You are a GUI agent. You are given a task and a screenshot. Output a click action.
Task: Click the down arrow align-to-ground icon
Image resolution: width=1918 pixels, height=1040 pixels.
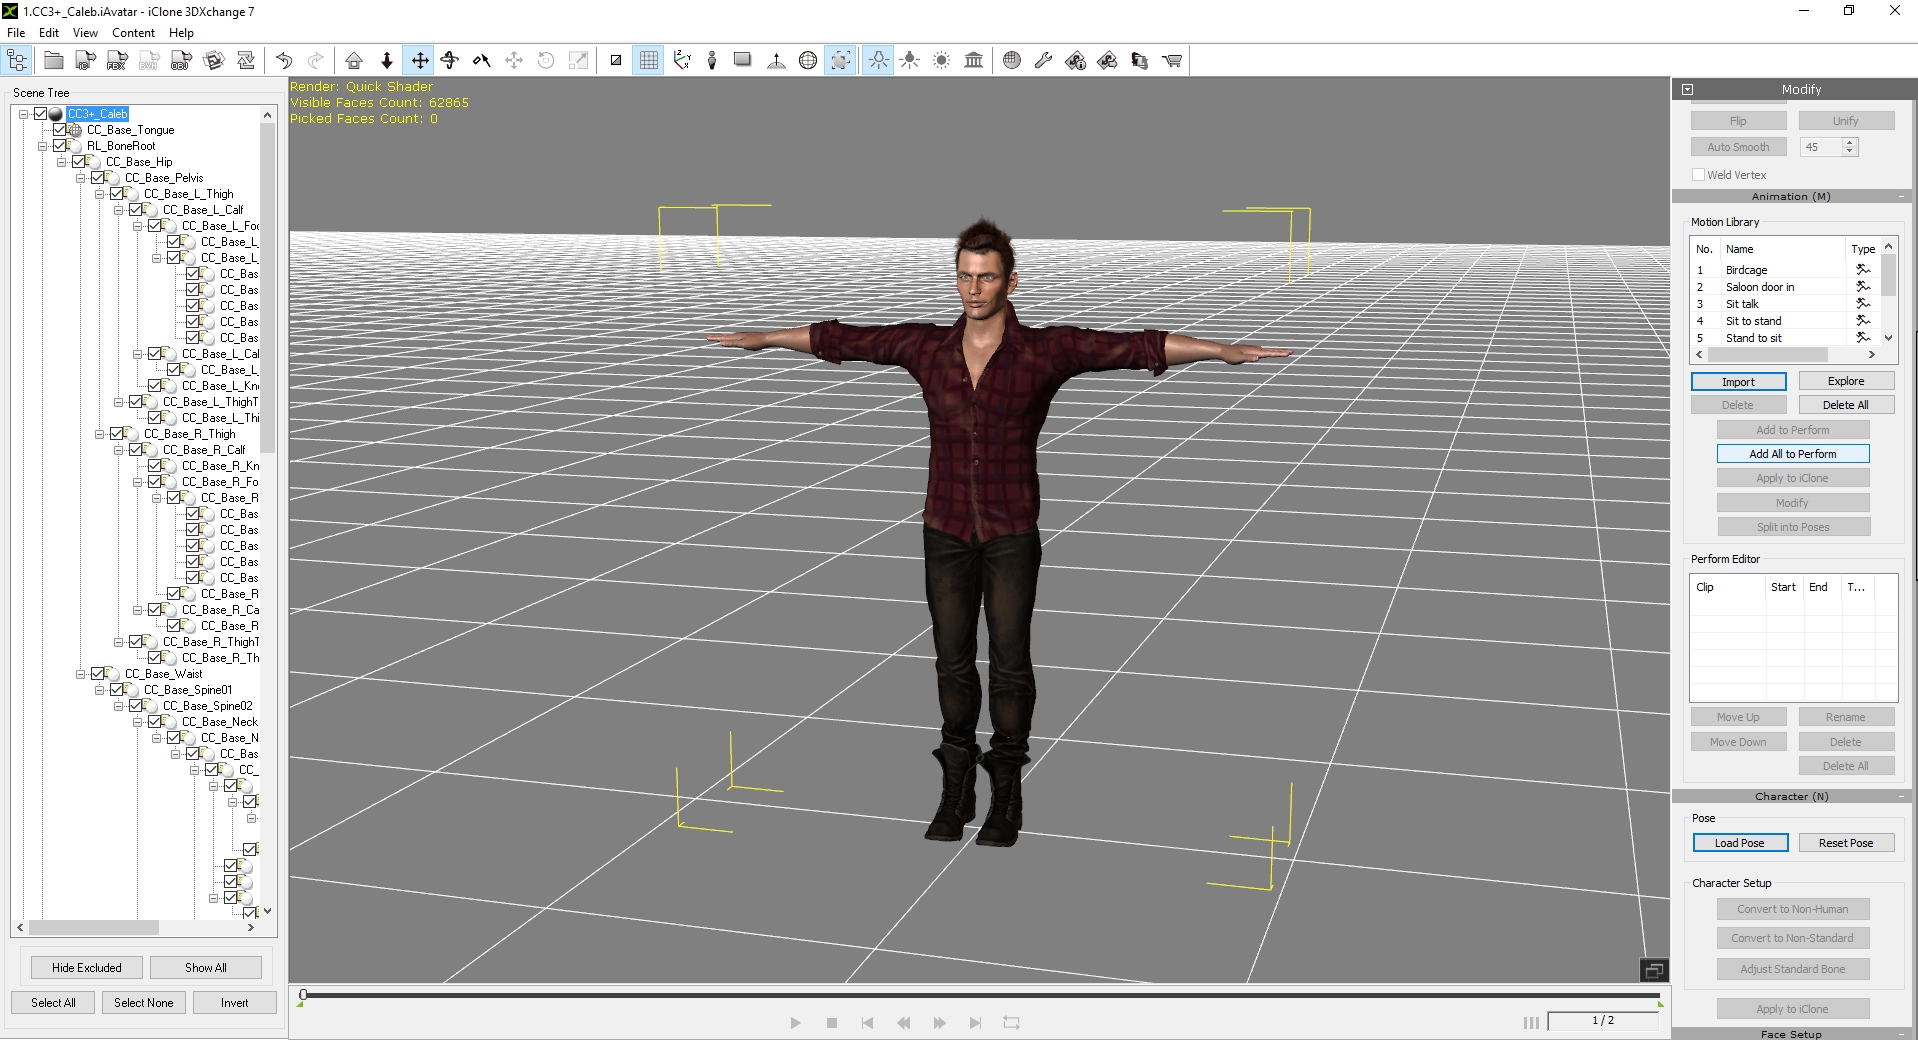[387, 61]
